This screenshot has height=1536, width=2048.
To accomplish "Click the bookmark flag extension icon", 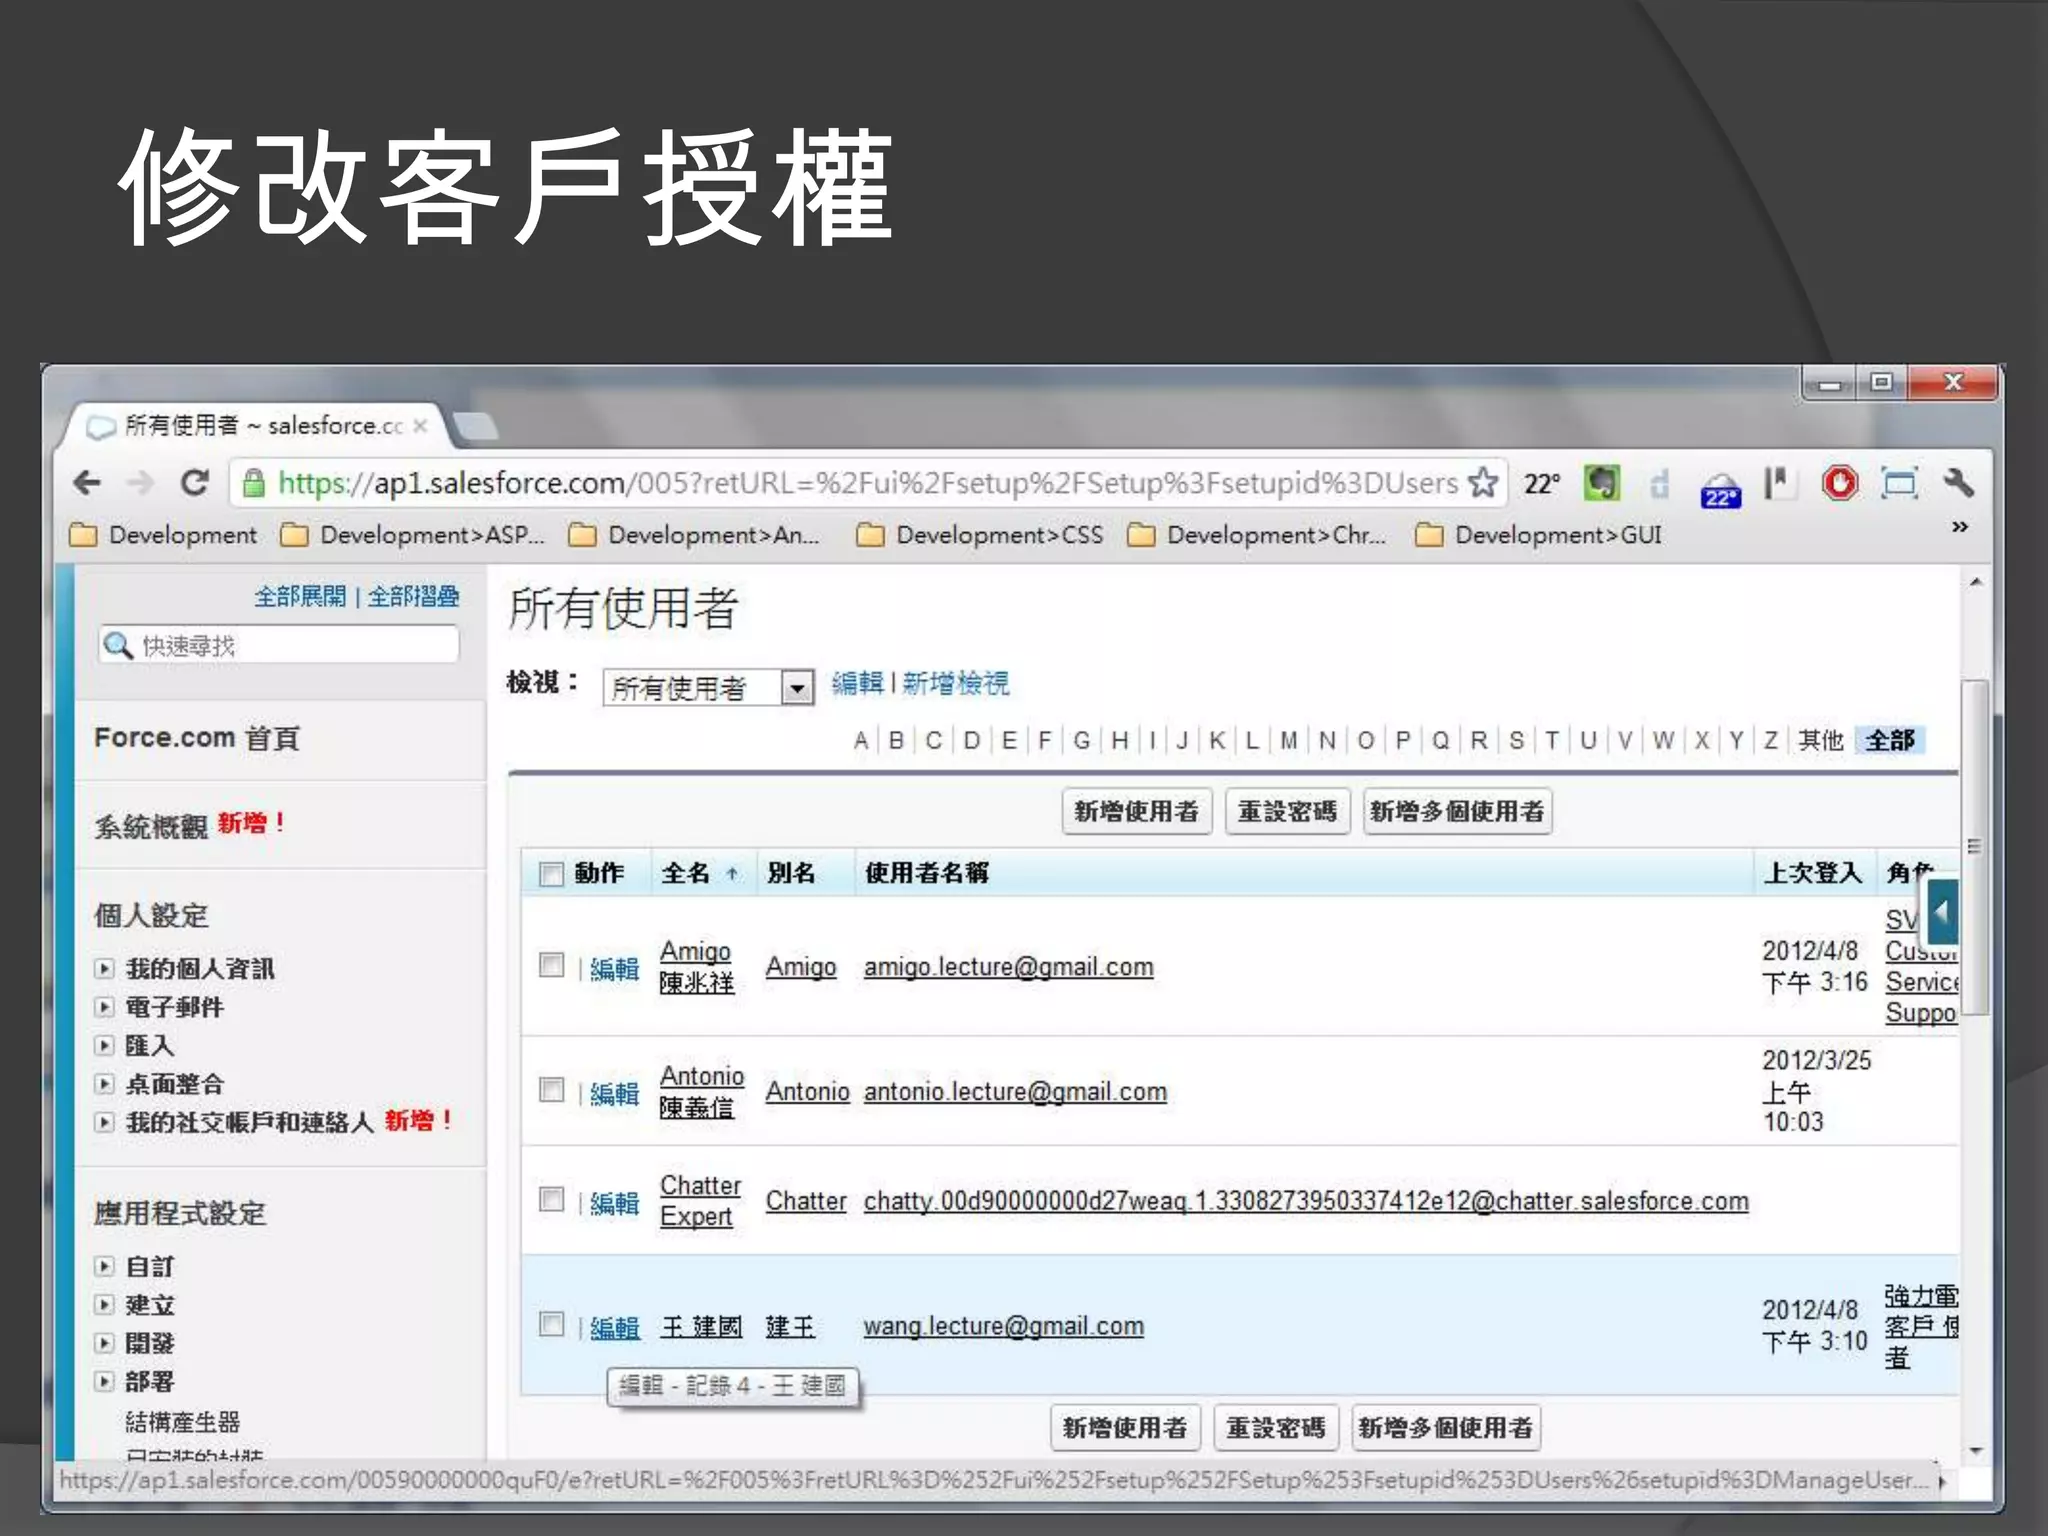I will point(1779,484).
